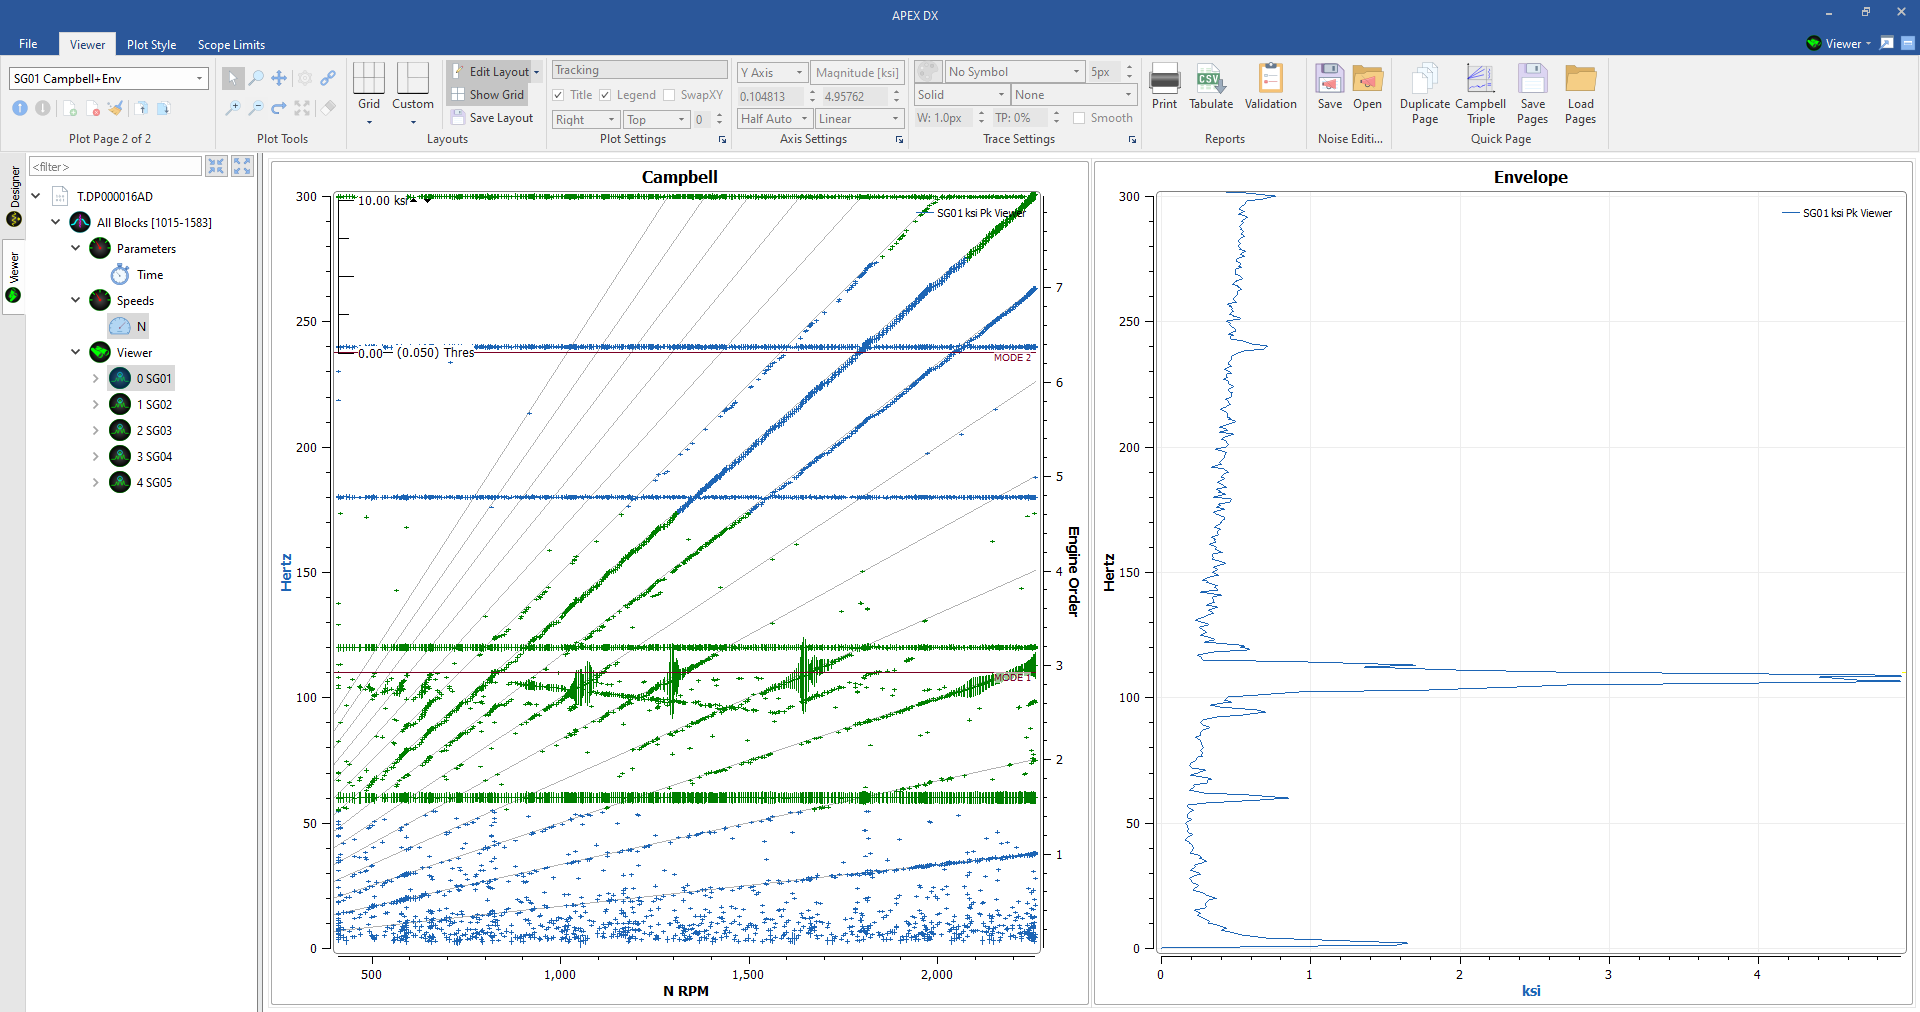Open Axis Settings dialog launcher
The height and width of the screenshot is (1012, 1920).
(x=899, y=140)
